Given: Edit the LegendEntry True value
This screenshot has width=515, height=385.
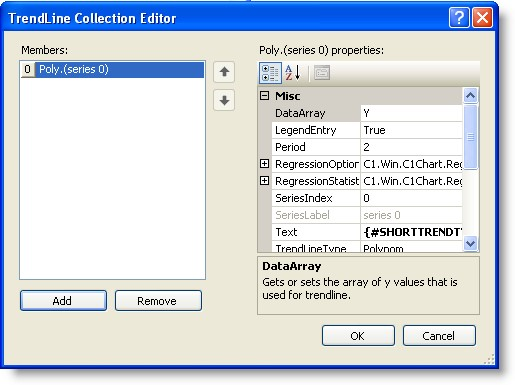Looking at the screenshot, I should point(411,130).
